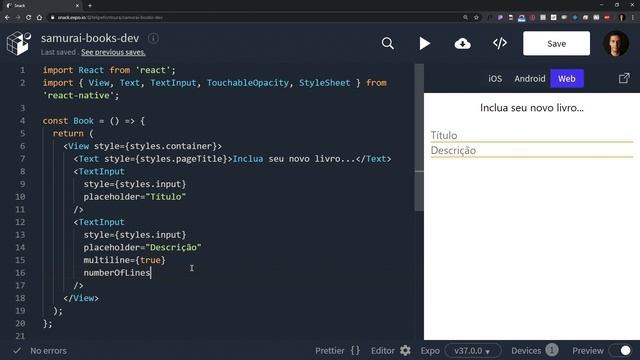Click site lock icon in address bar

tap(52, 18)
